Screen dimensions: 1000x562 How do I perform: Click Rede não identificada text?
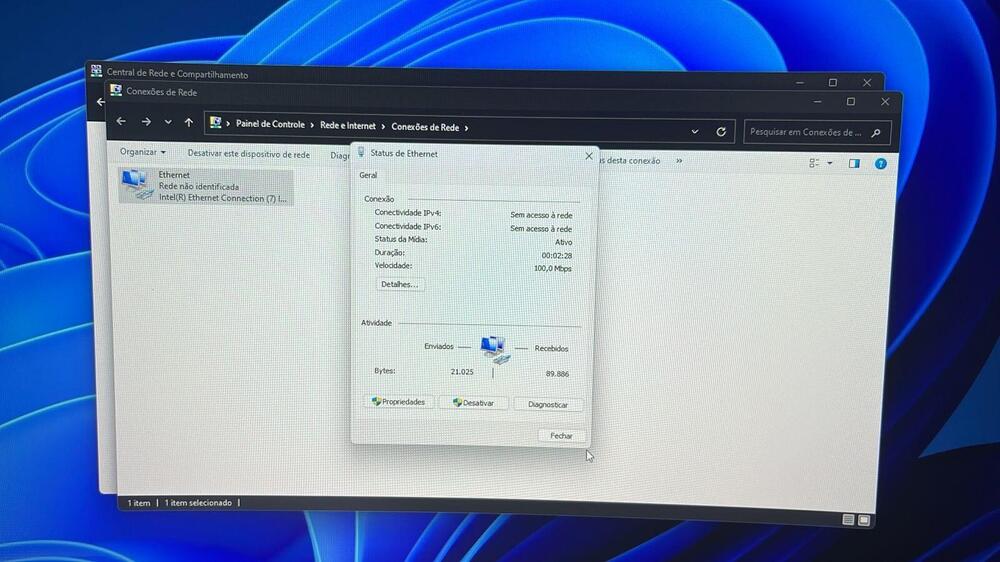pos(199,186)
